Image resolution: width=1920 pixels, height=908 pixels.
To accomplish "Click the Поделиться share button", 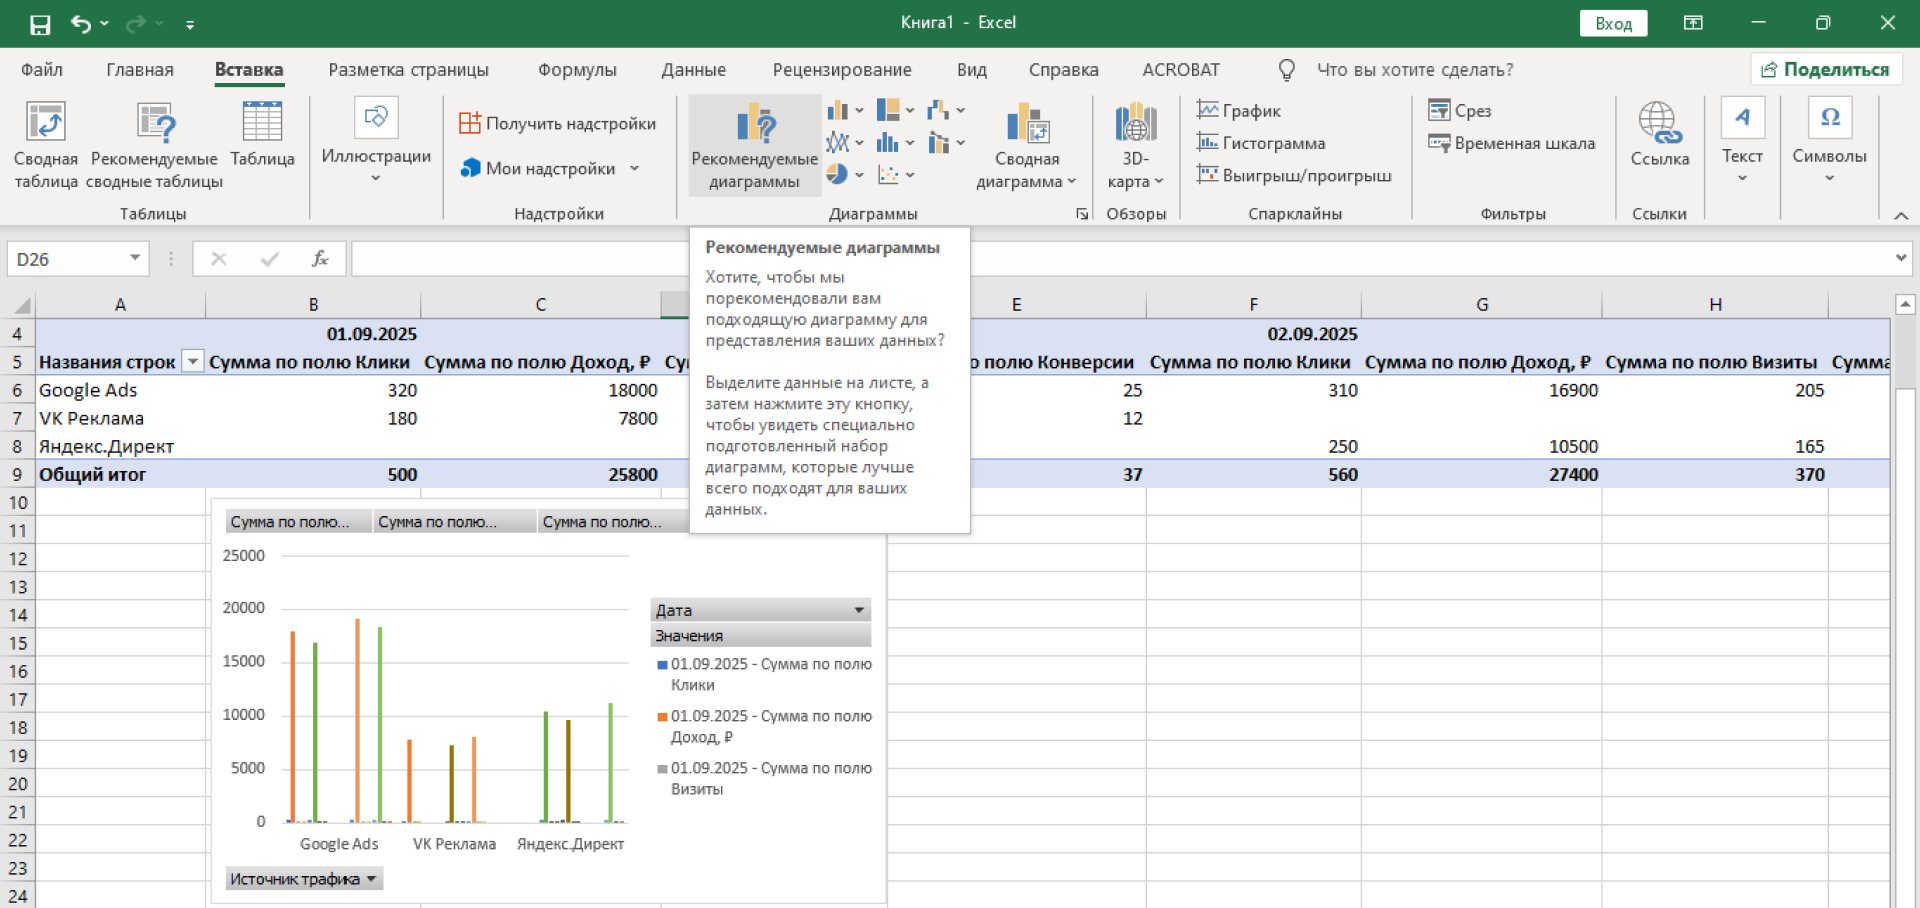I will (1826, 70).
